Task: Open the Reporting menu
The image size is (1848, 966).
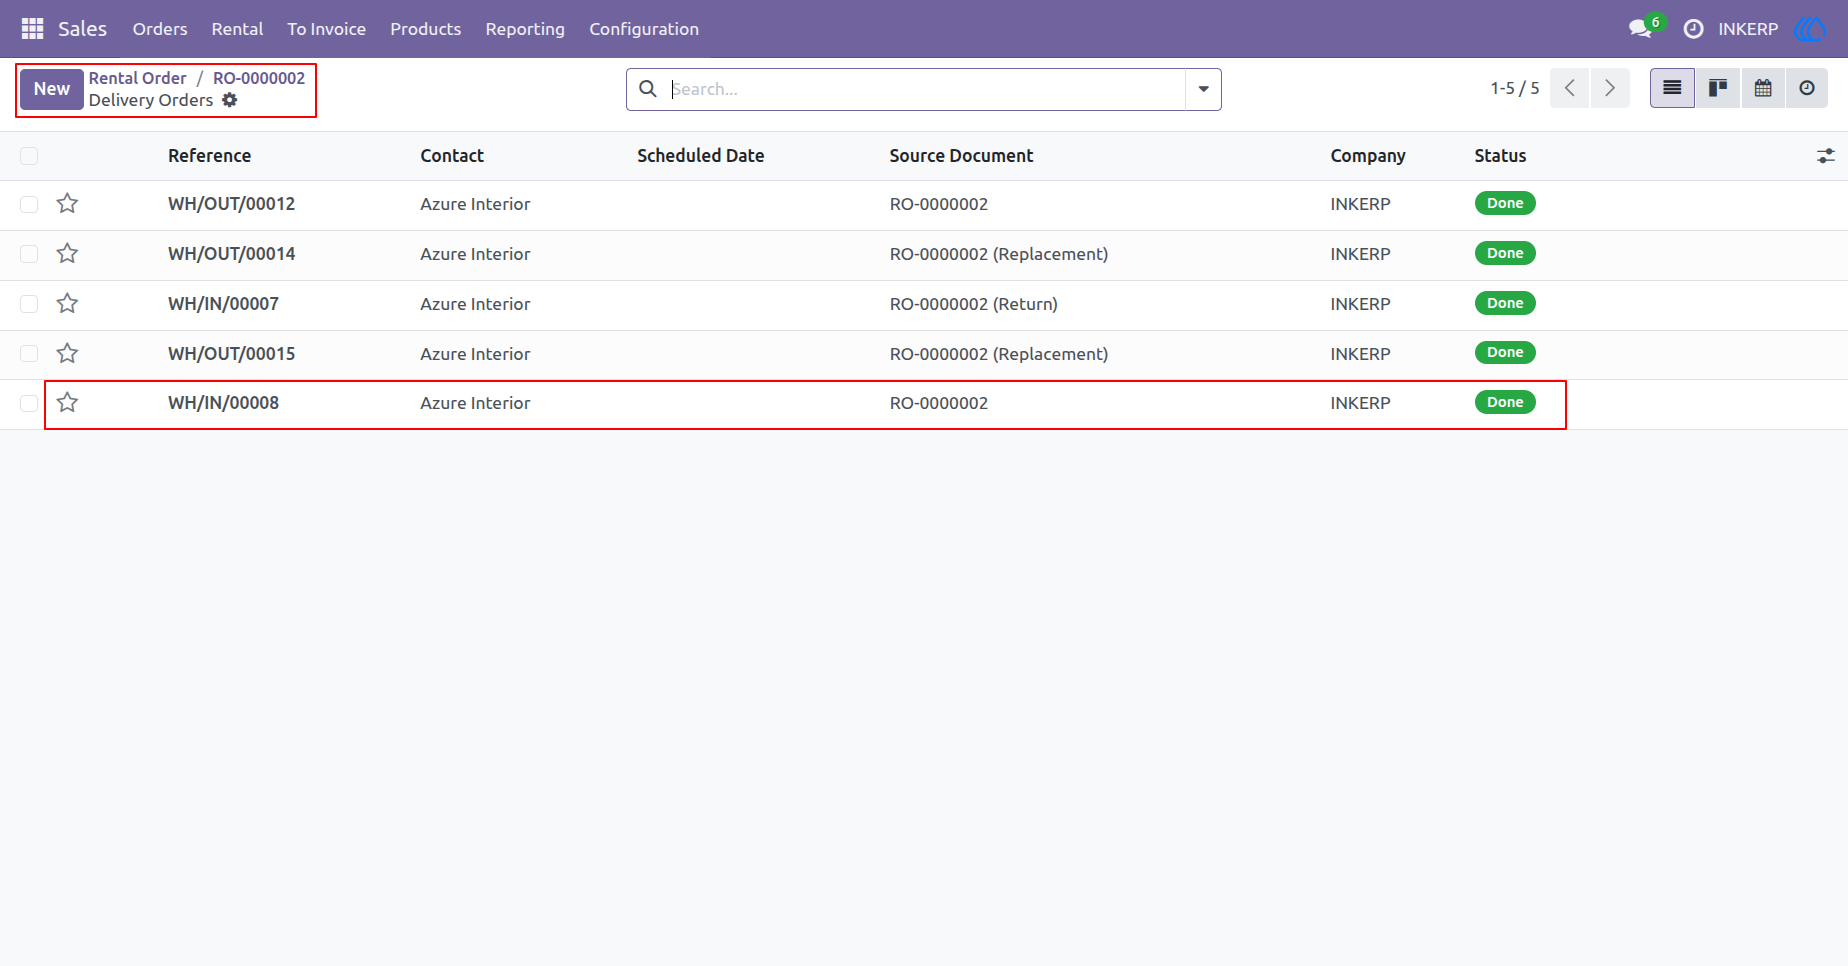Action: coord(525,29)
